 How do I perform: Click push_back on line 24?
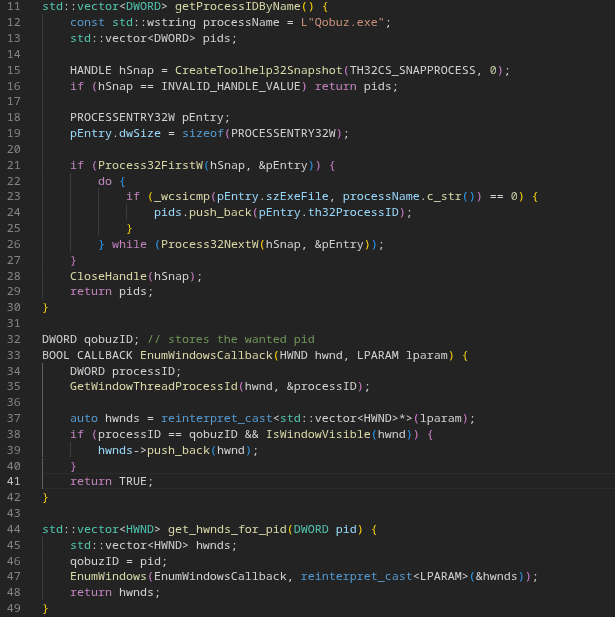click(x=220, y=212)
